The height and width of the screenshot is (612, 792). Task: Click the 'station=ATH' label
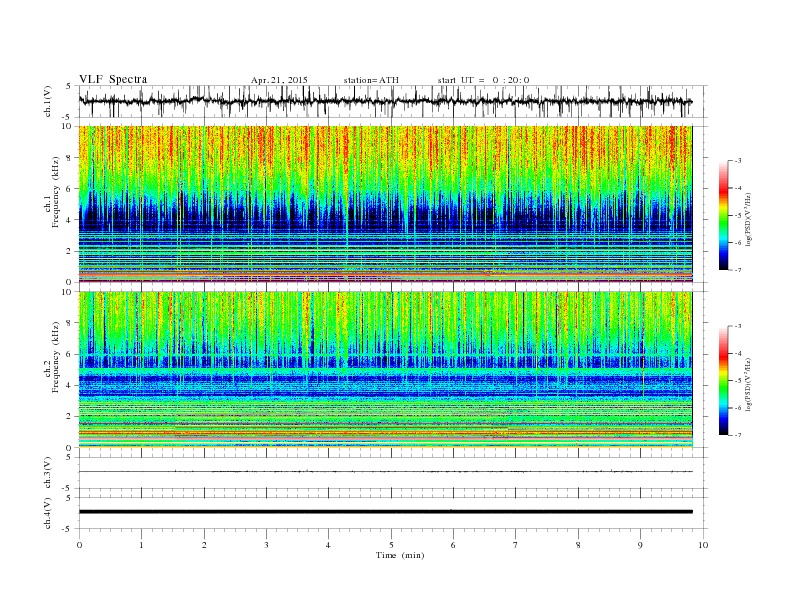[x=371, y=80]
